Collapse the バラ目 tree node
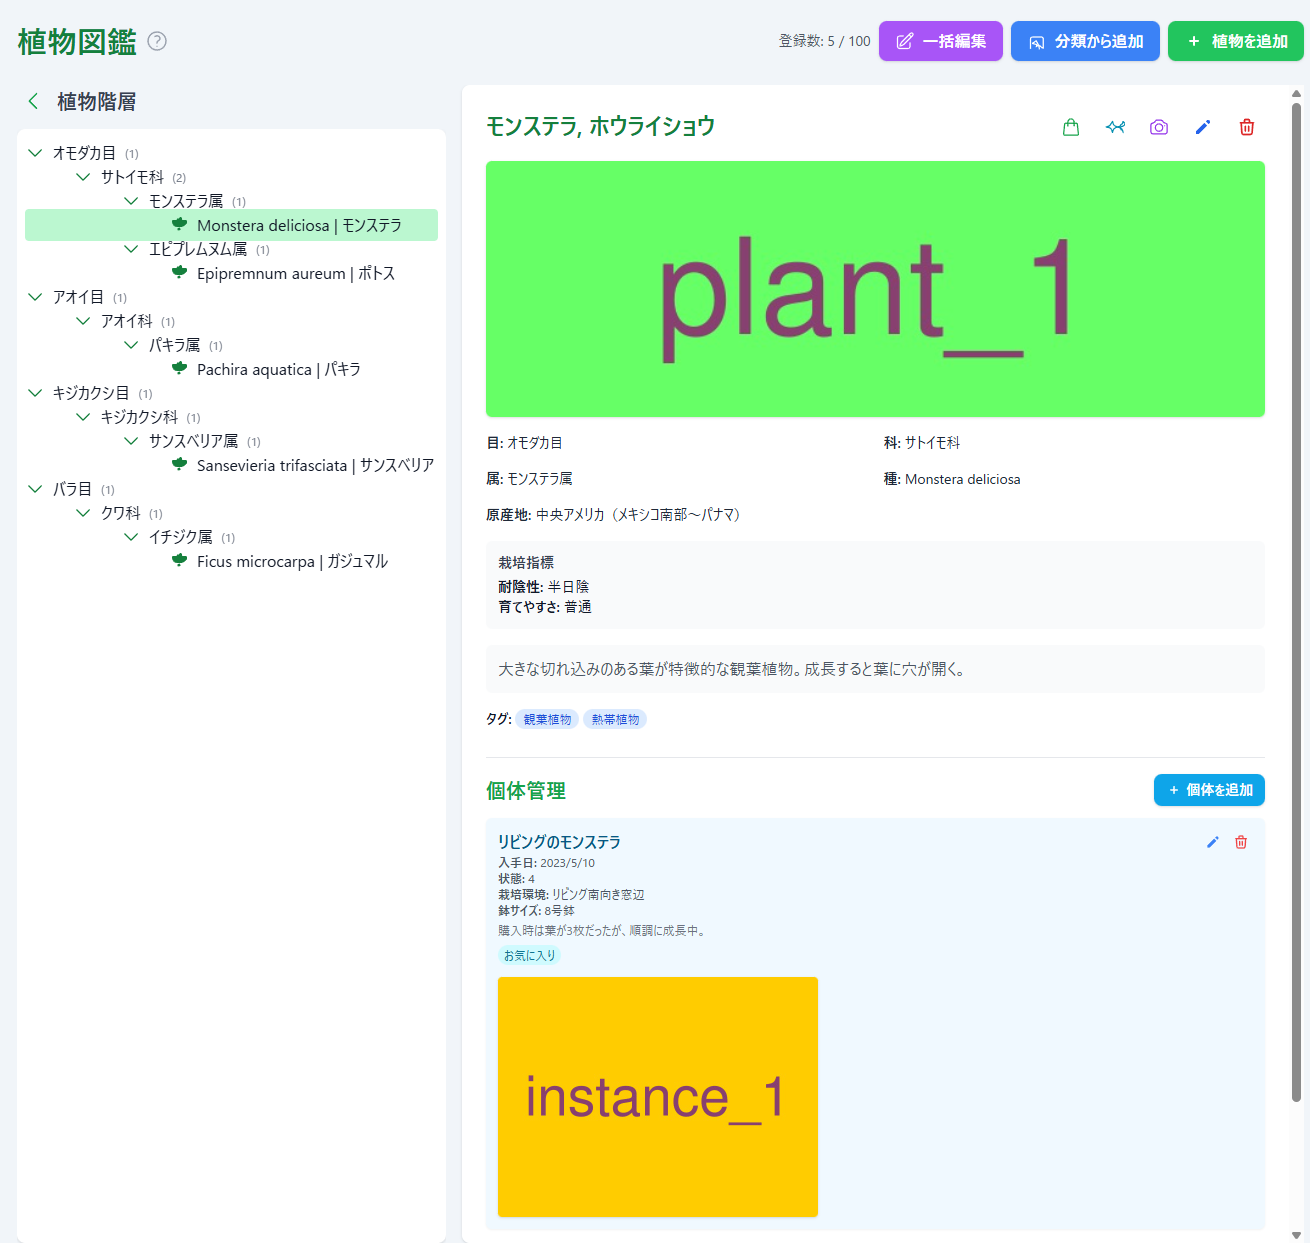The width and height of the screenshot is (1310, 1243). pos(35,489)
